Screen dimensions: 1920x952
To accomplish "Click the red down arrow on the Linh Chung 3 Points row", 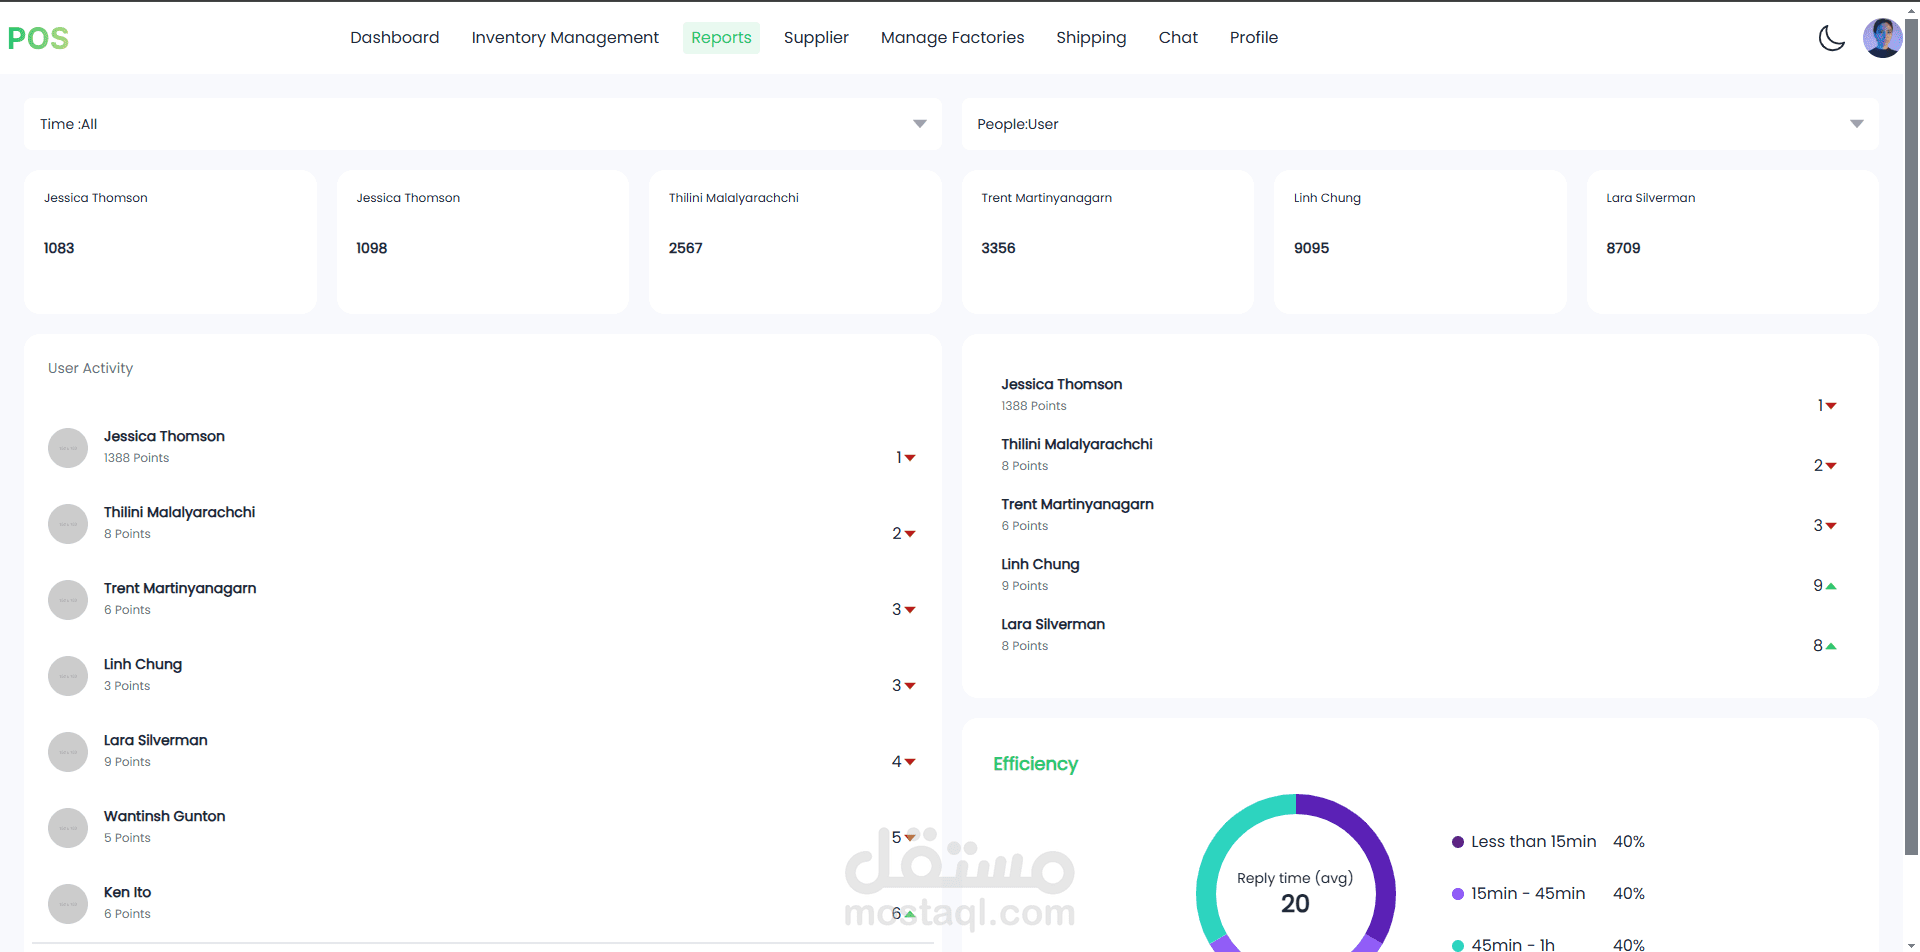I will tap(910, 686).
